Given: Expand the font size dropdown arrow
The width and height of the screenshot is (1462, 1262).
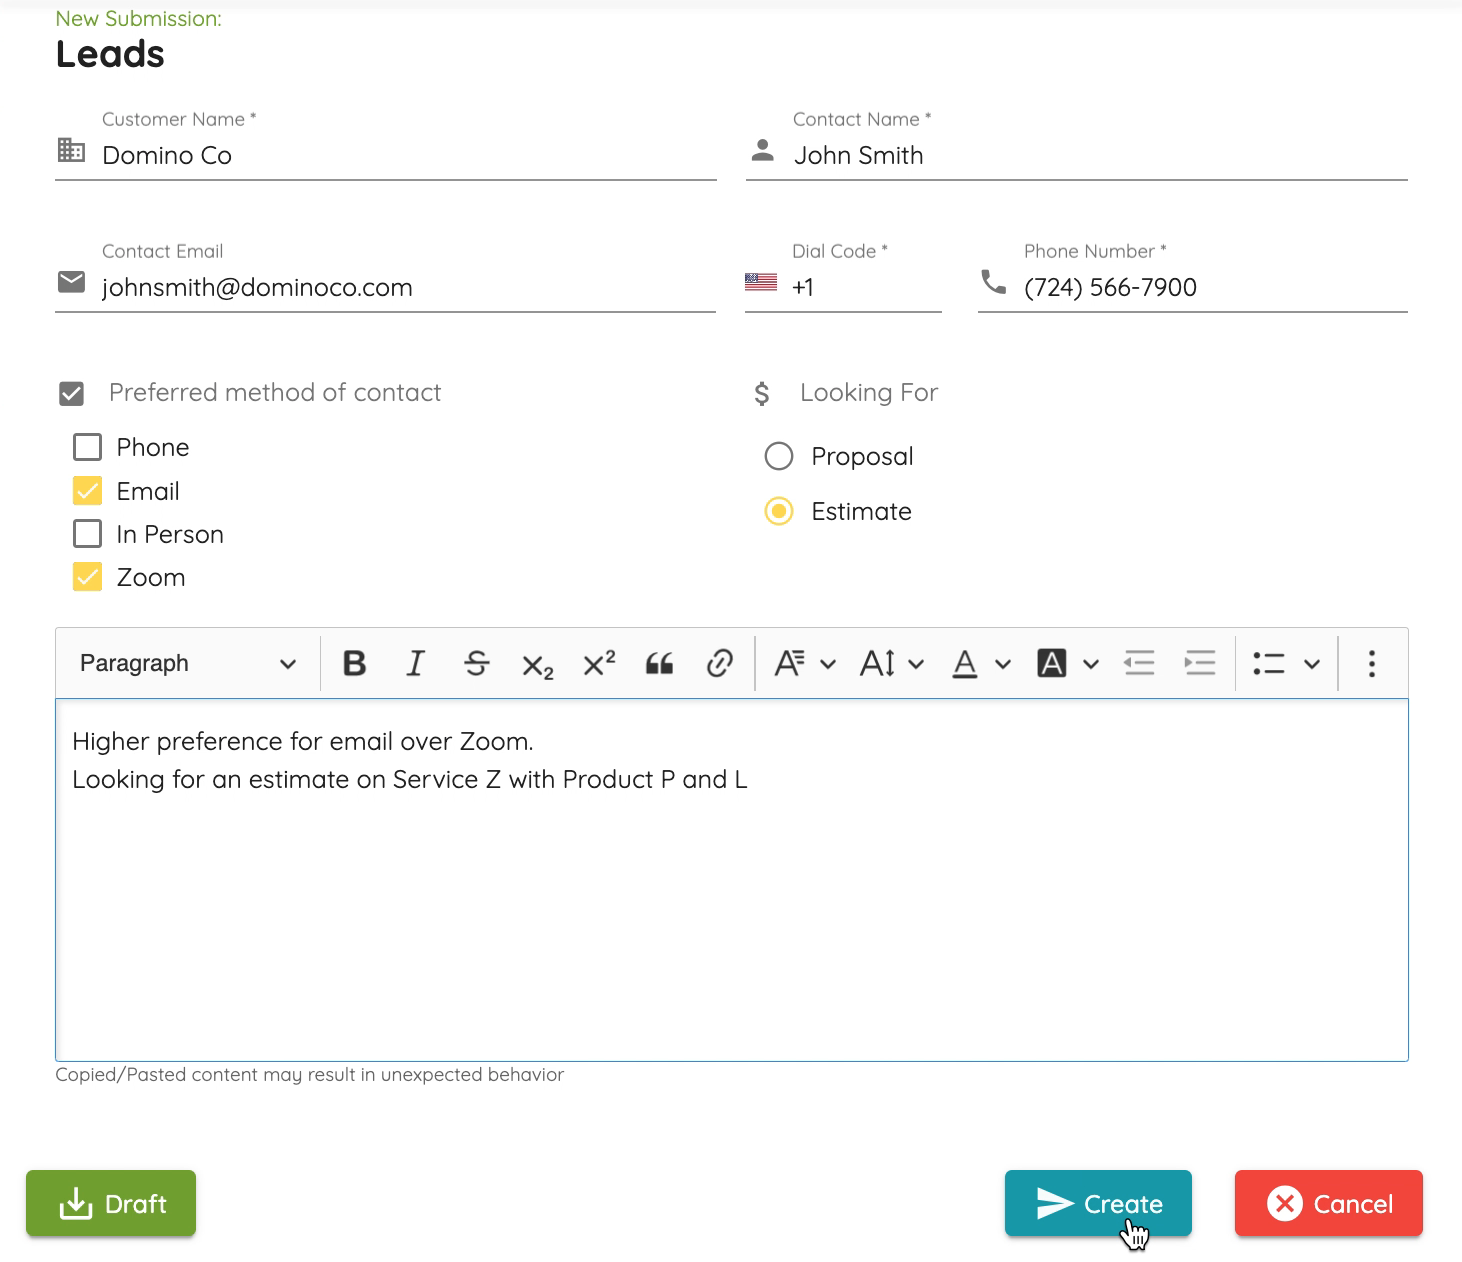Looking at the screenshot, I should click(x=916, y=664).
